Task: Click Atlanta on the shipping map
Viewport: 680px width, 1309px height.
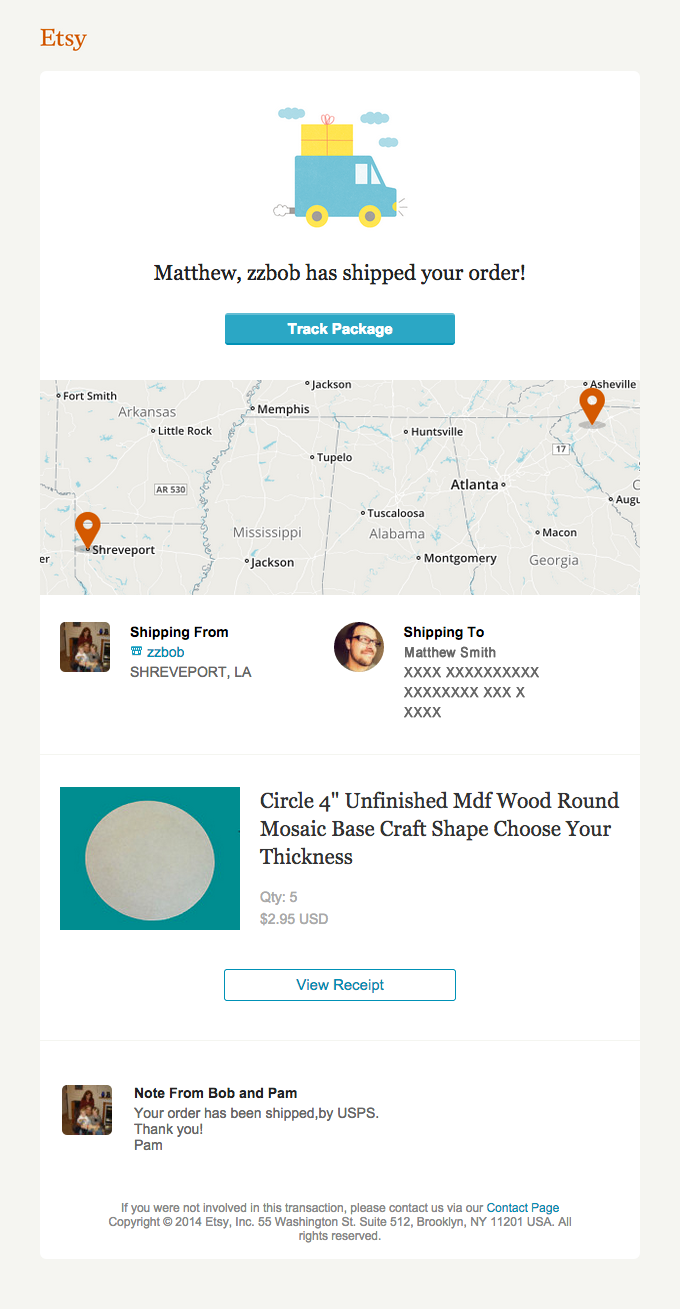Action: pos(474,484)
